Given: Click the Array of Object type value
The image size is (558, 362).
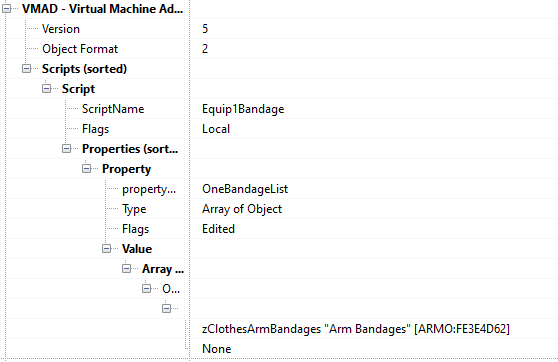Looking at the screenshot, I should [x=242, y=209].
